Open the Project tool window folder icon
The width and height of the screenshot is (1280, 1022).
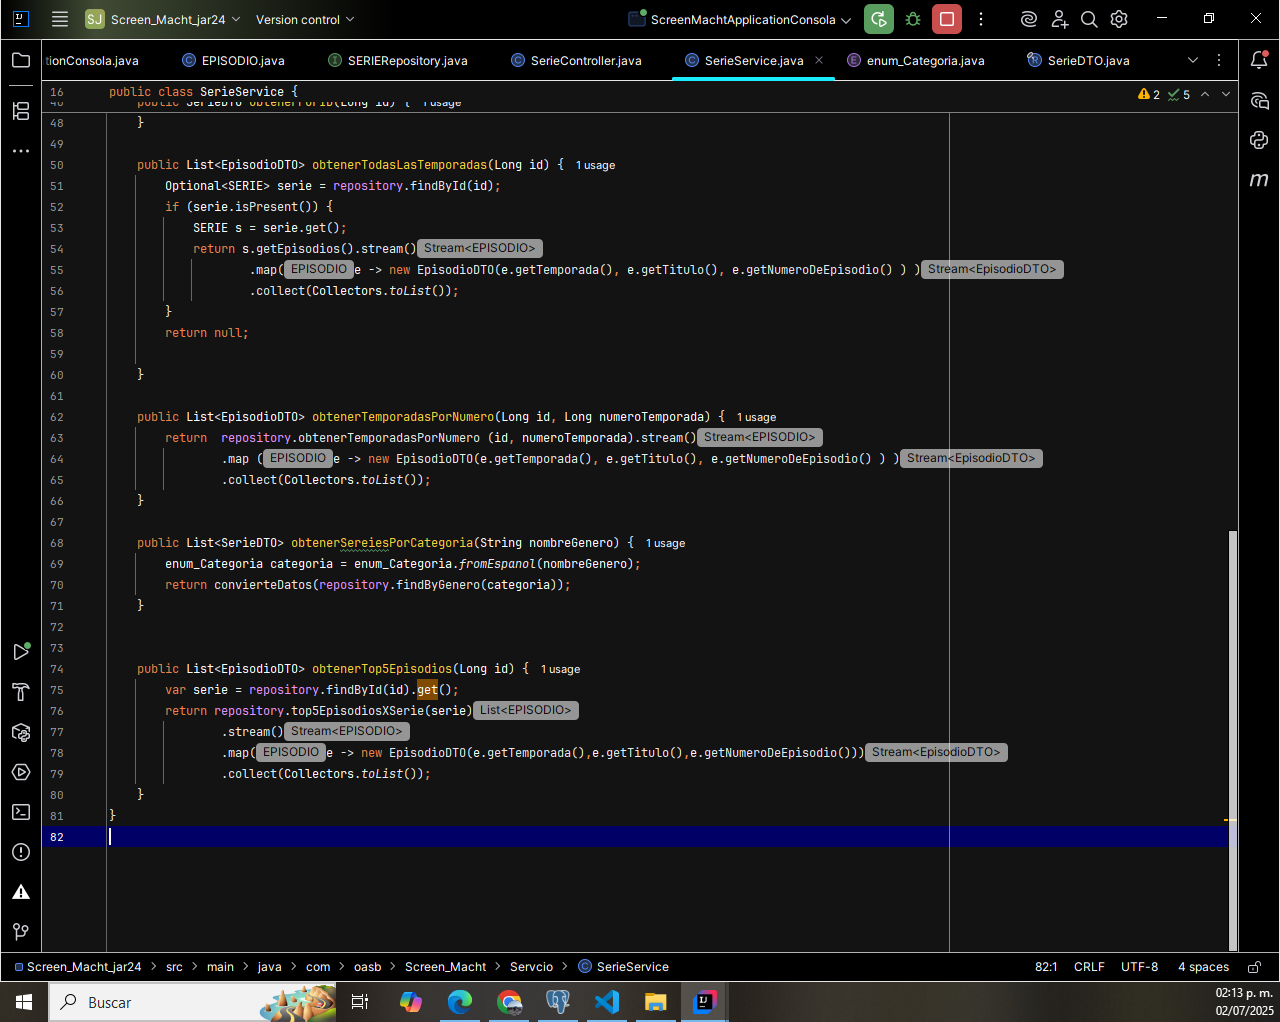click(21, 60)
